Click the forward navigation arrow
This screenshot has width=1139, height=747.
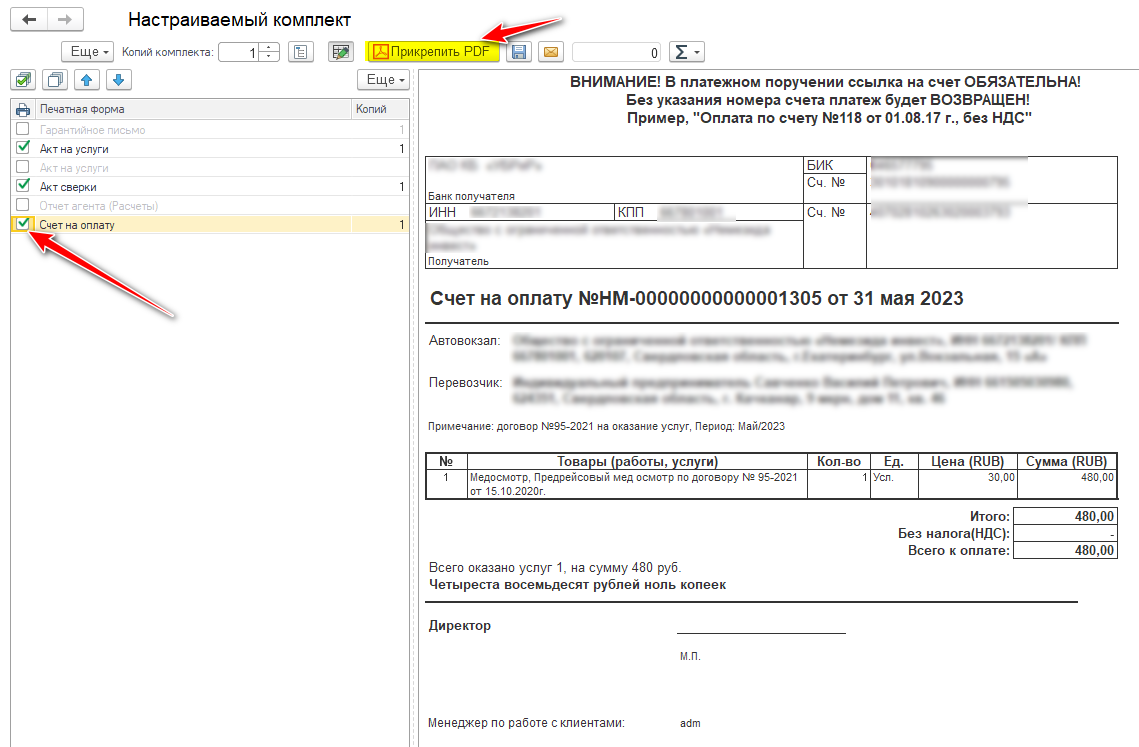coord(65,20)
